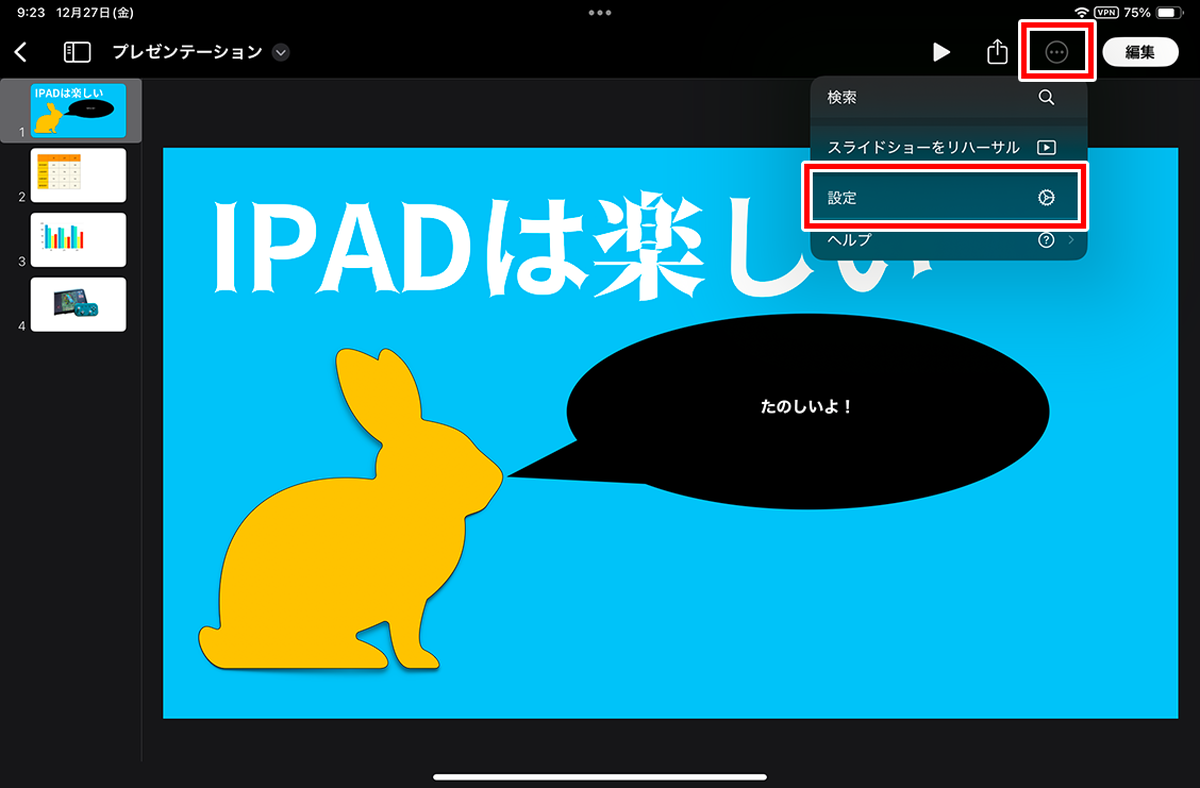Viewport: 1200px width, 788px height.
Task: Tap the battery indicator in status bar
Action: [x=1168, y=12]
